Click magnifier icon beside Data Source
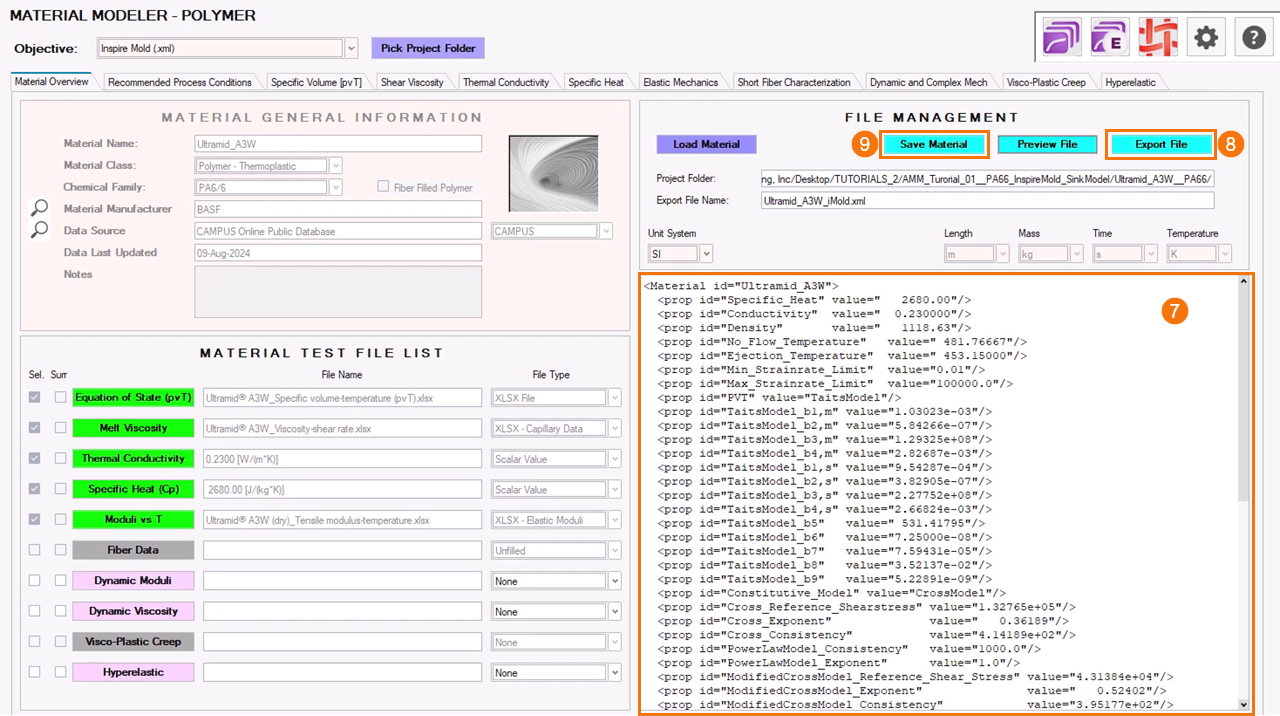Screen dimensions: 1280x716 [39, 230]
